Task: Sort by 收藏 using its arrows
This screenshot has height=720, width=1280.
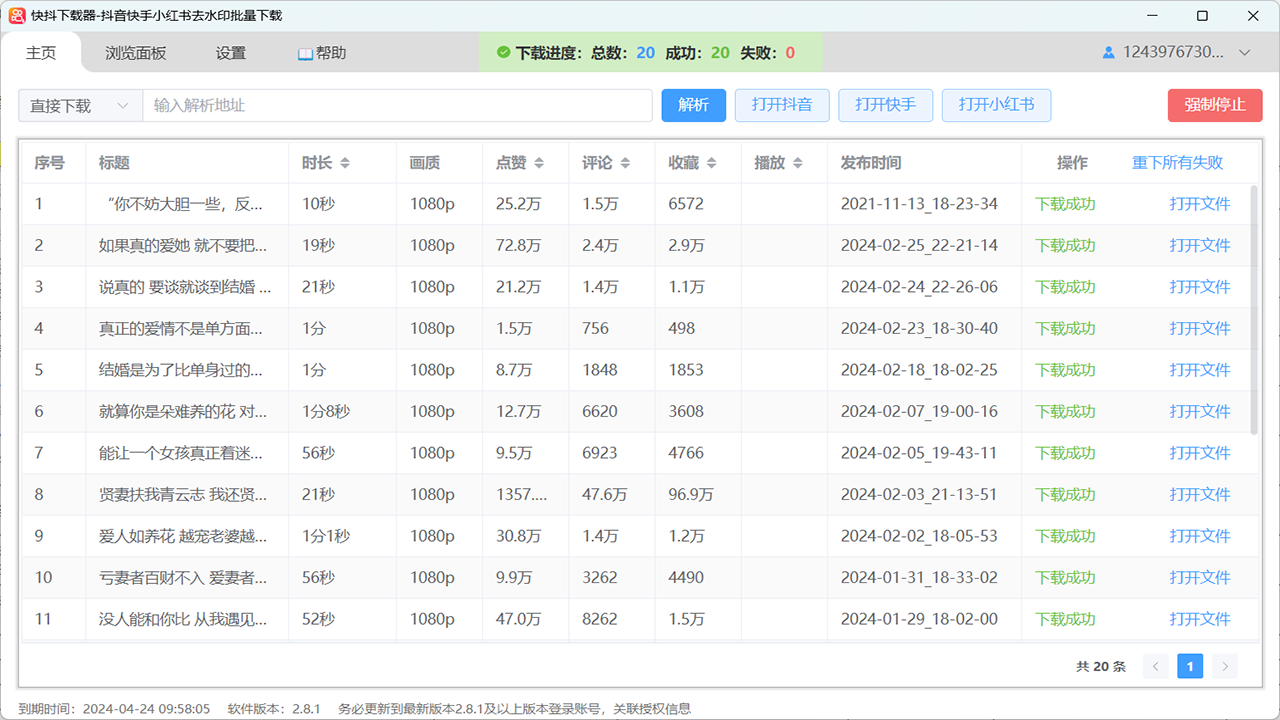Action: (x=711, y=163)
